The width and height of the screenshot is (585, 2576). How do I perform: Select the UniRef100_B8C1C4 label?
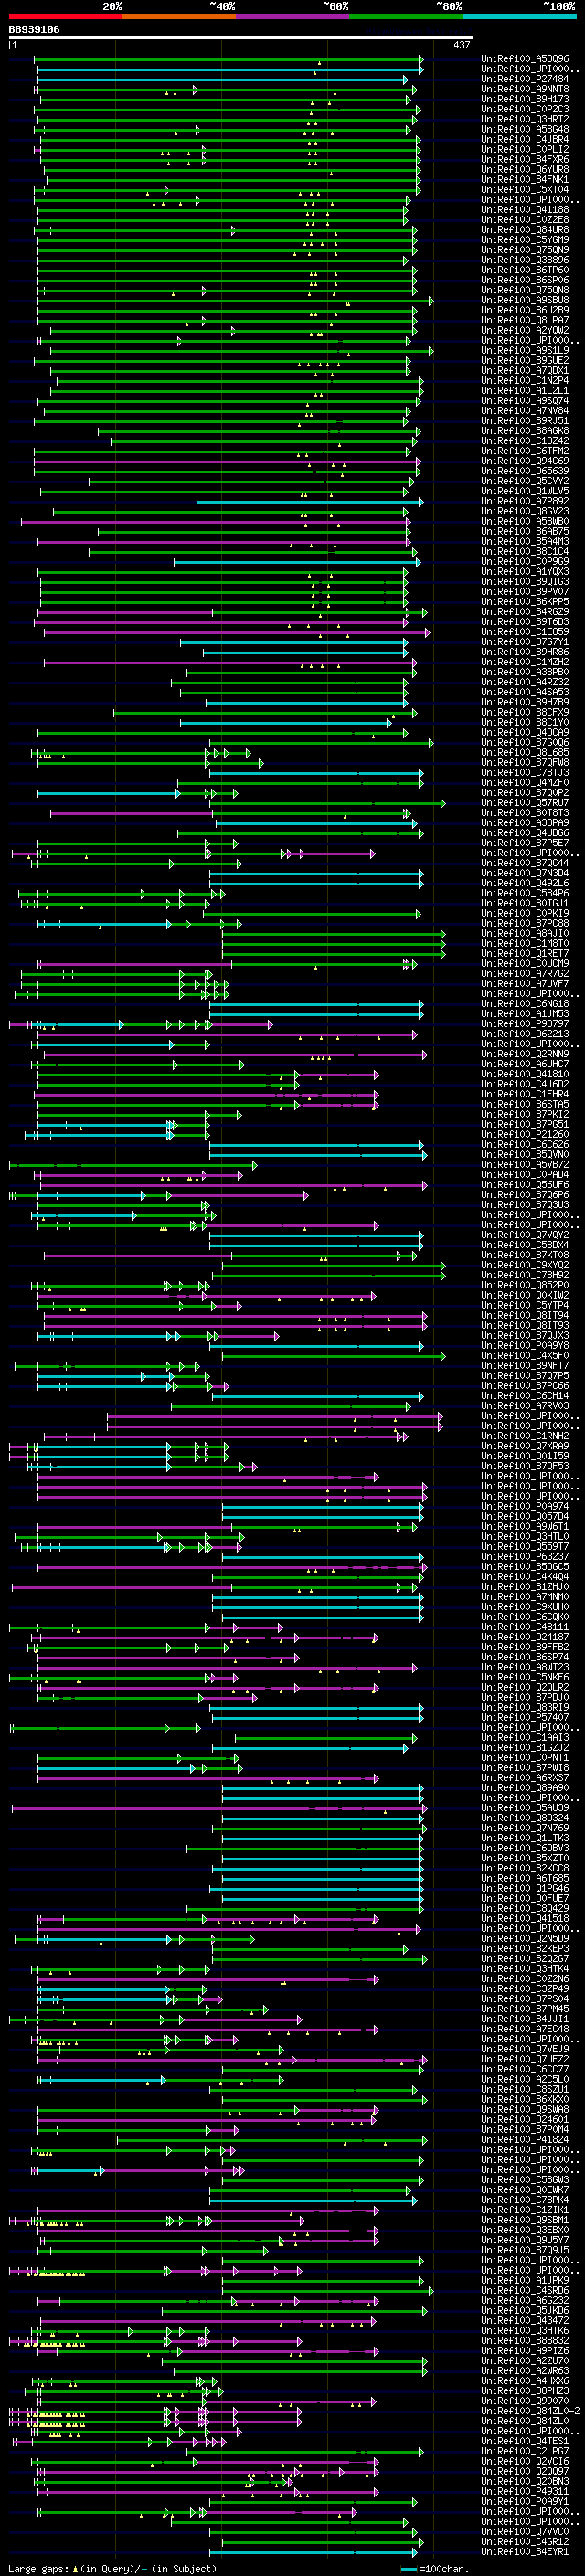coord(525,551)
